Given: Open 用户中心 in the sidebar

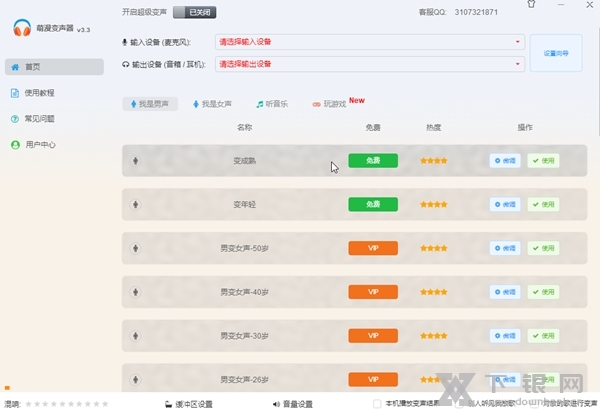Looking at the screenshot, I should pyautogui.click(x=33, y=145).
